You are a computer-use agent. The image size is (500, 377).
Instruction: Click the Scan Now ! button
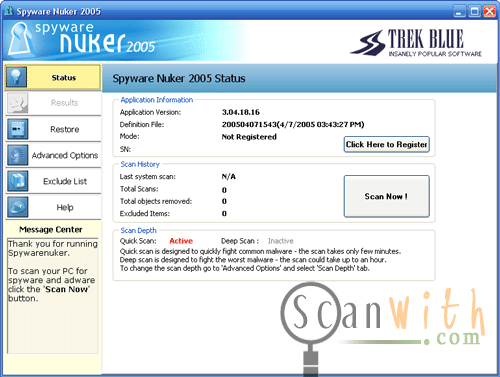386,196
